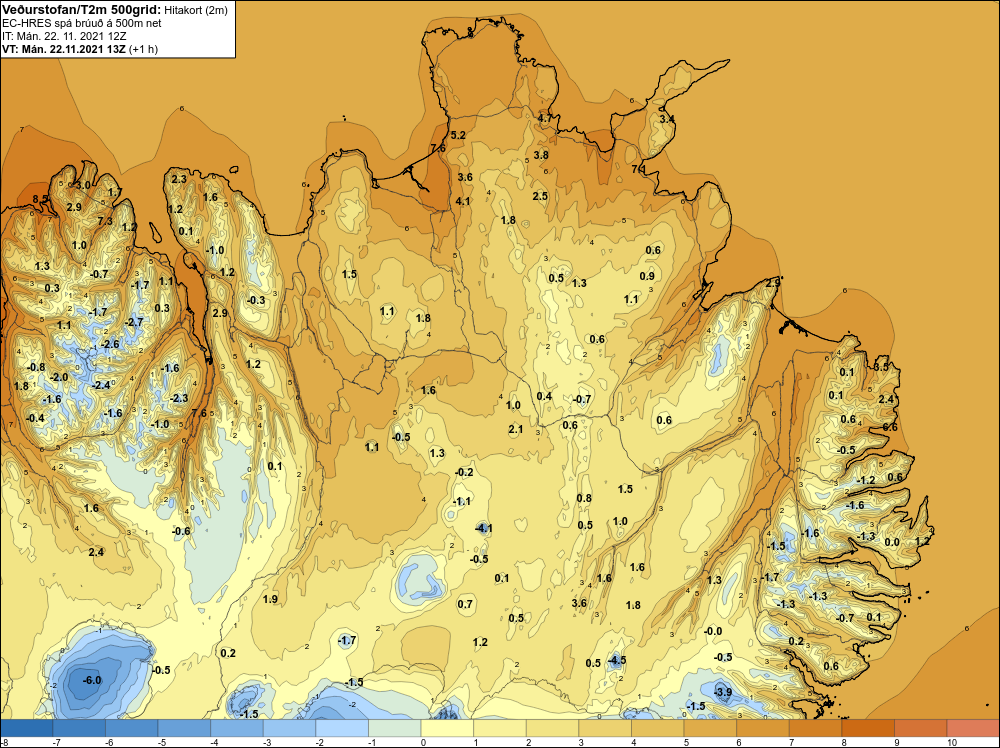Click the -0.4 temperature value
Image resolution: width=1000 pixels, height=748 pixels.
click(36, 418)
